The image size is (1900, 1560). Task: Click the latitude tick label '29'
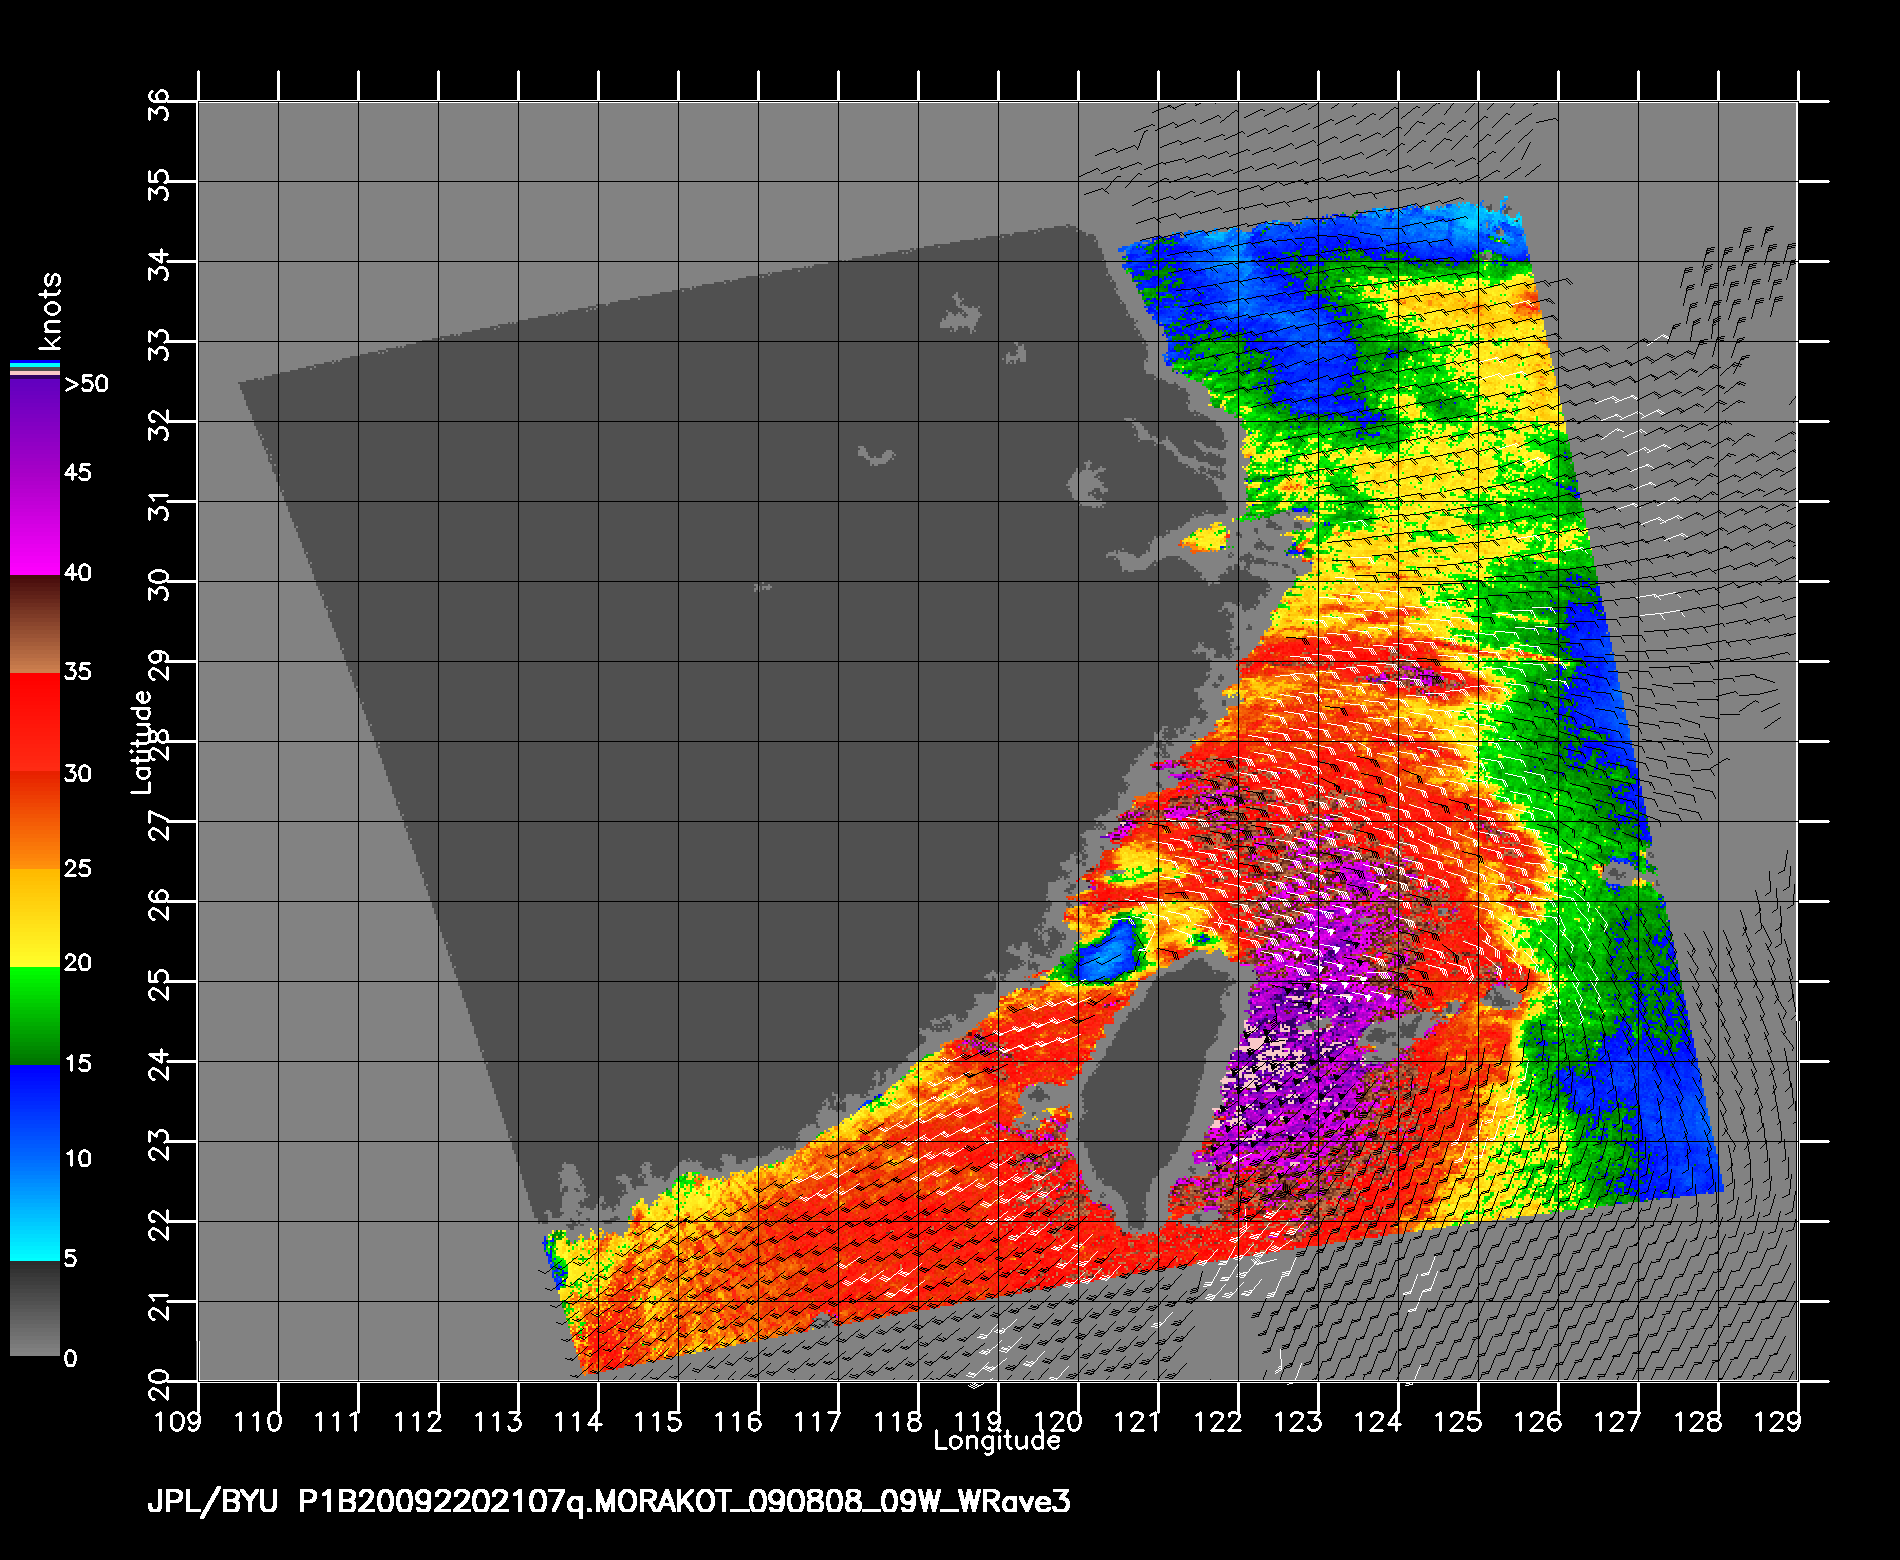click(x=160, y=664)
